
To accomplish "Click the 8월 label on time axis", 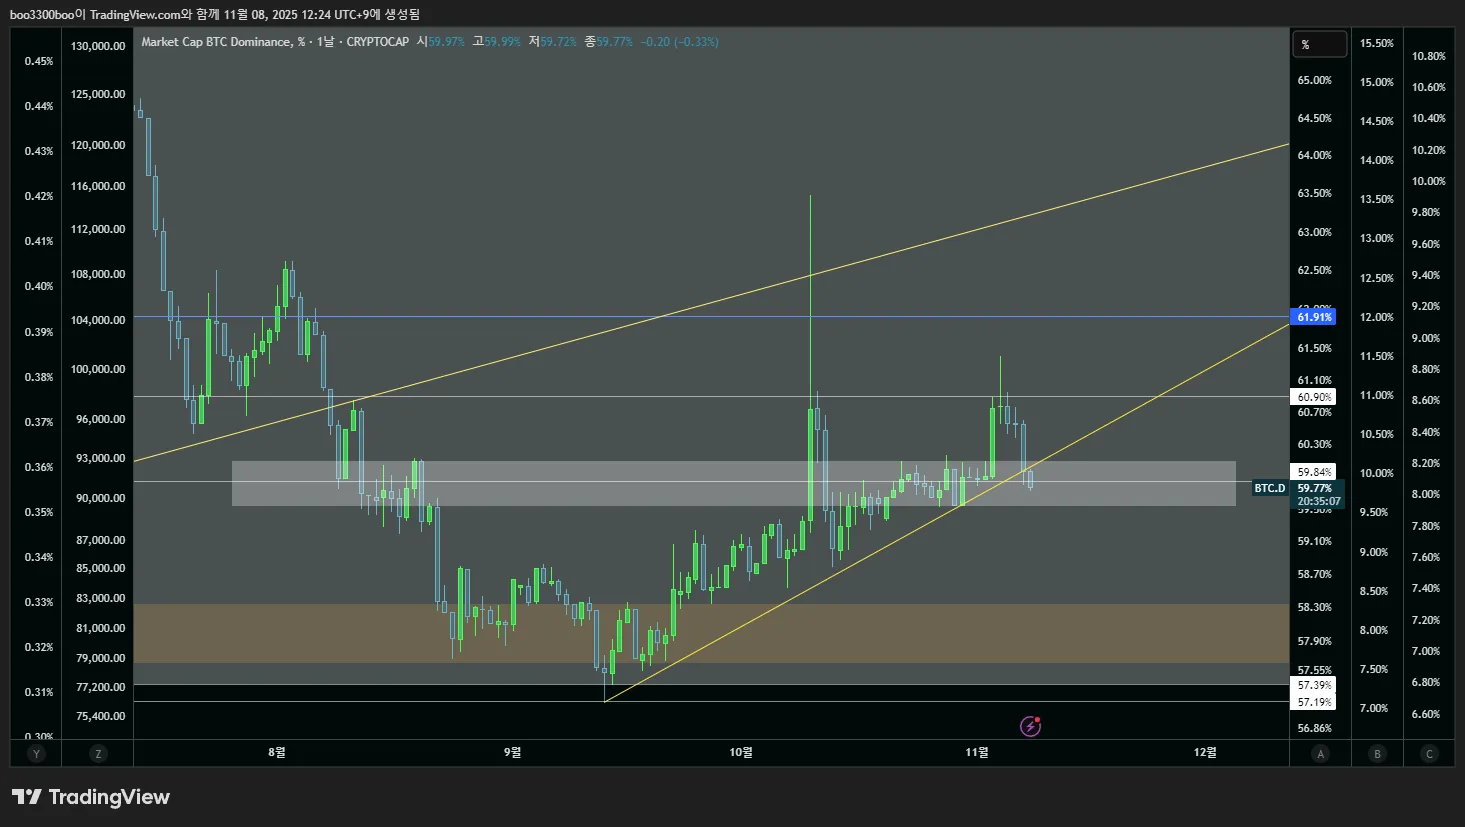I will click(x=277, y=753).
